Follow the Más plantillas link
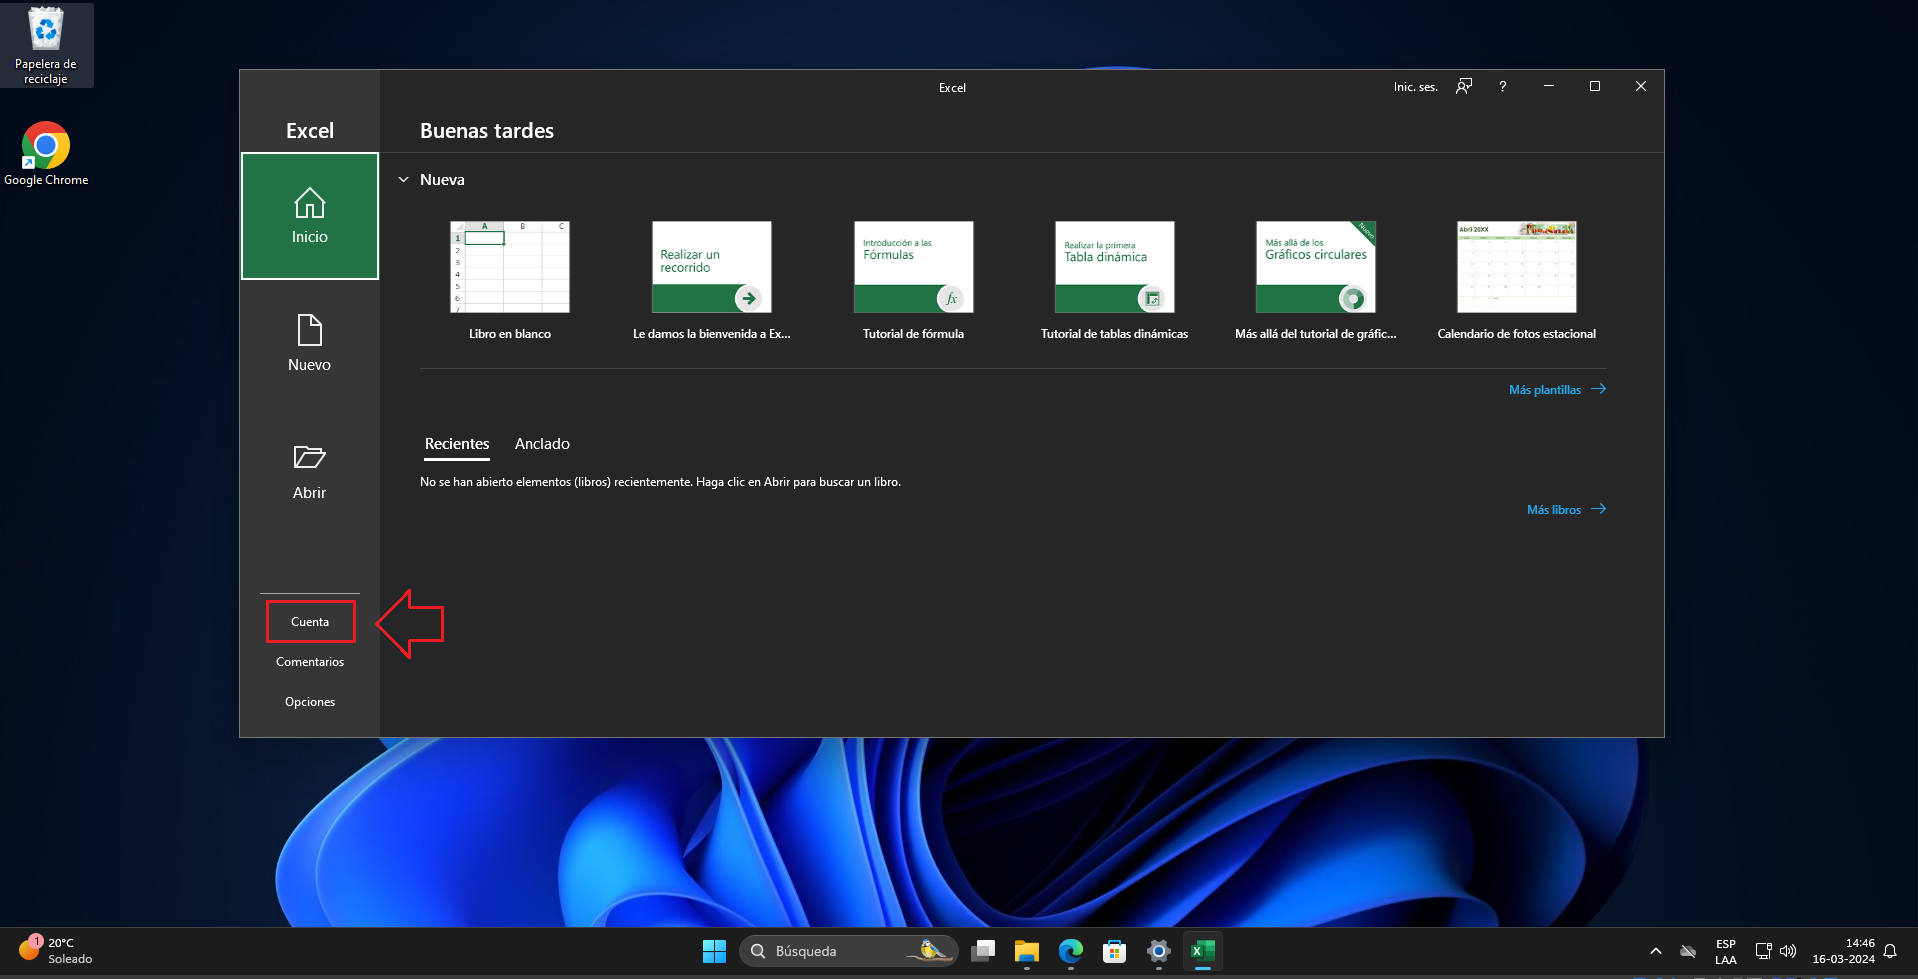The width and height of the screenshot is (1918, 979). 1557,390
